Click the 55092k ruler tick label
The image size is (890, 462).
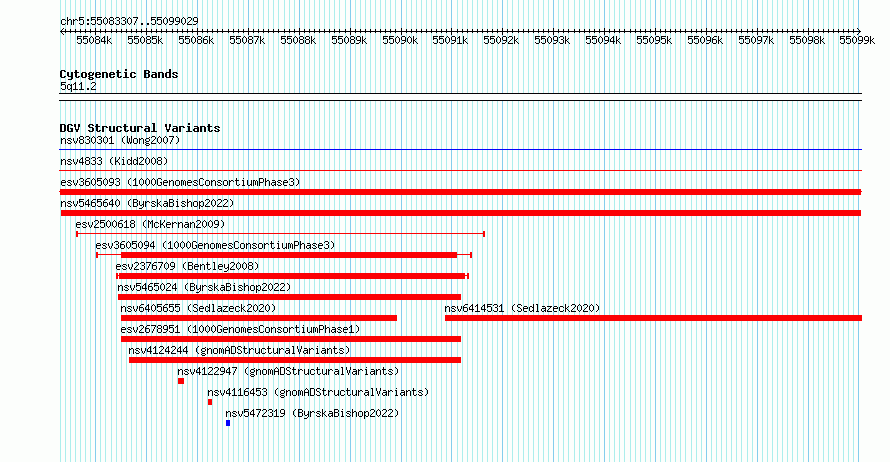click(x=501, y=40)
